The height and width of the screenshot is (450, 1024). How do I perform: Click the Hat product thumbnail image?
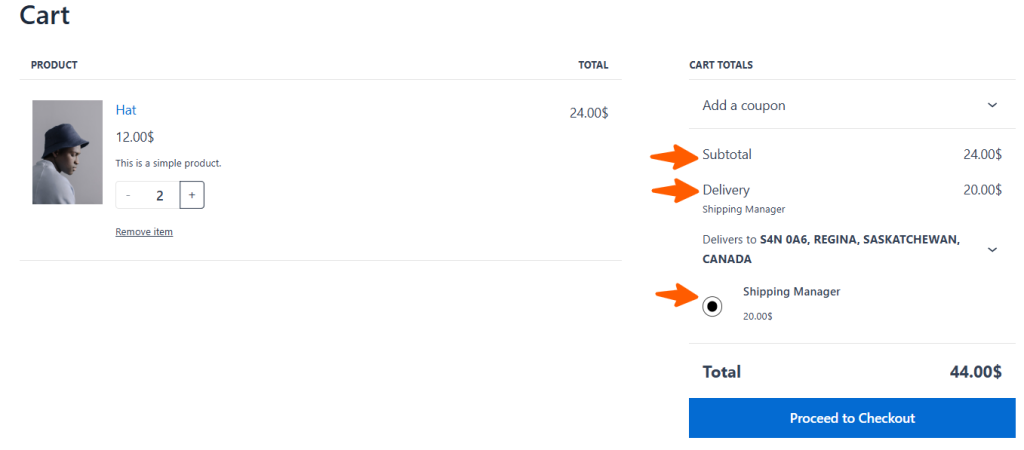click(x=67, y=152)
